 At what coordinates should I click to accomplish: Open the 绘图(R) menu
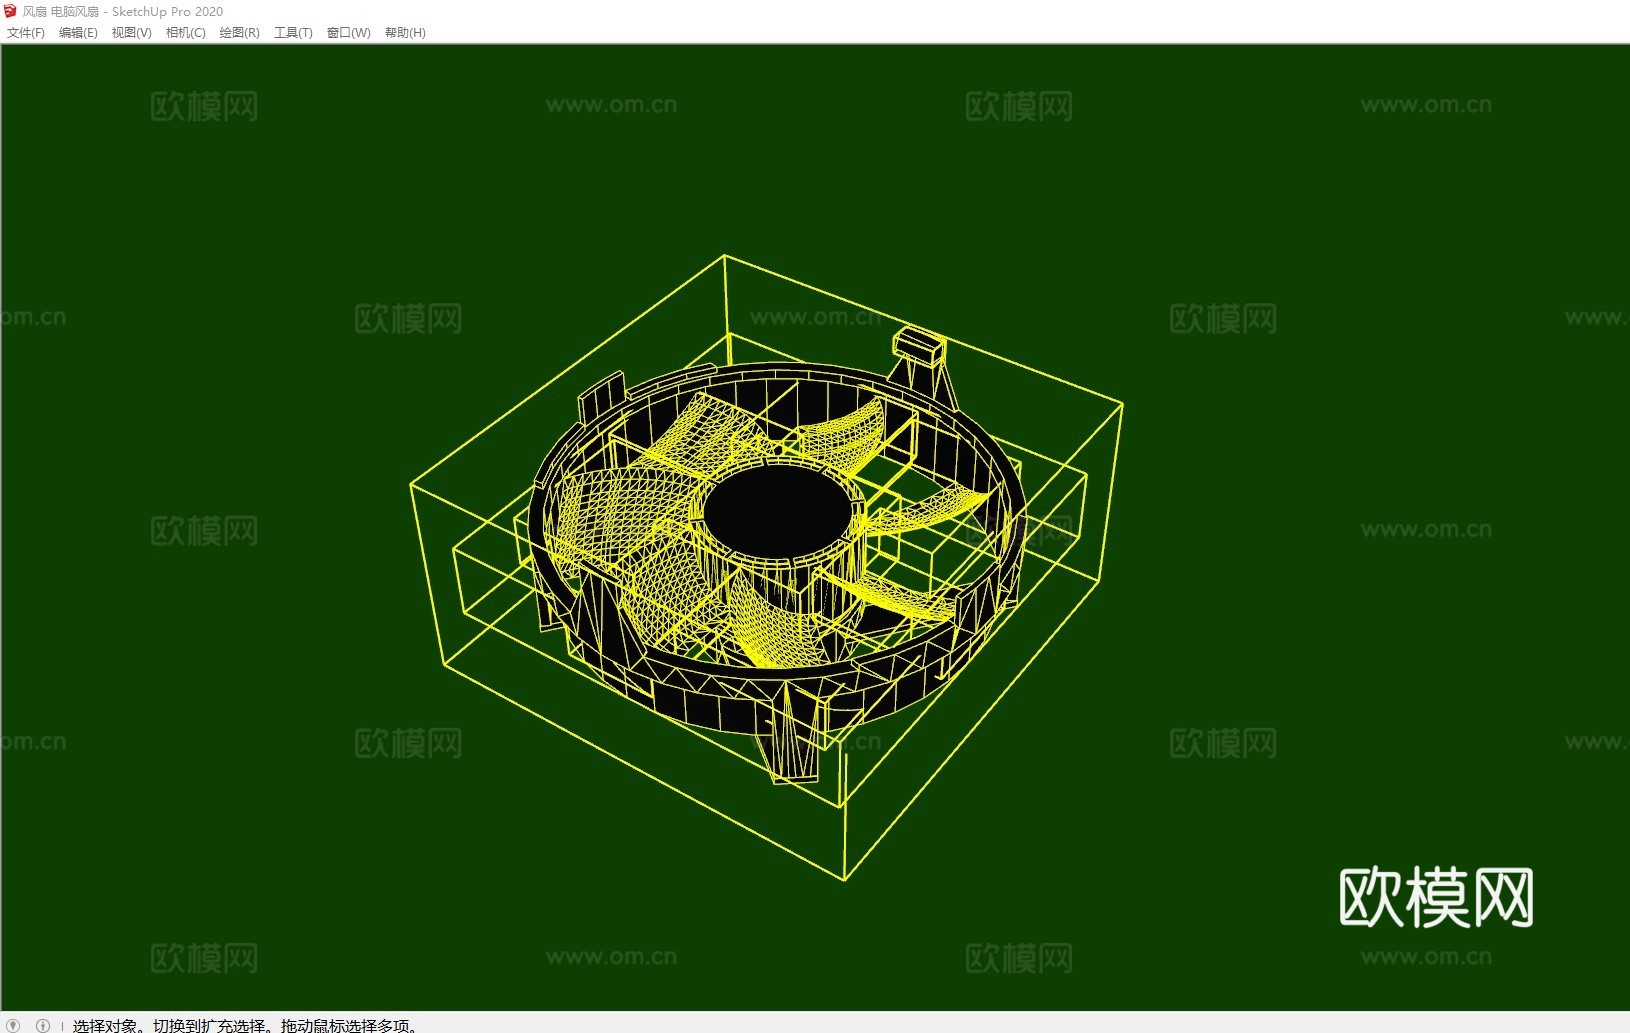[x=239, y=32]
